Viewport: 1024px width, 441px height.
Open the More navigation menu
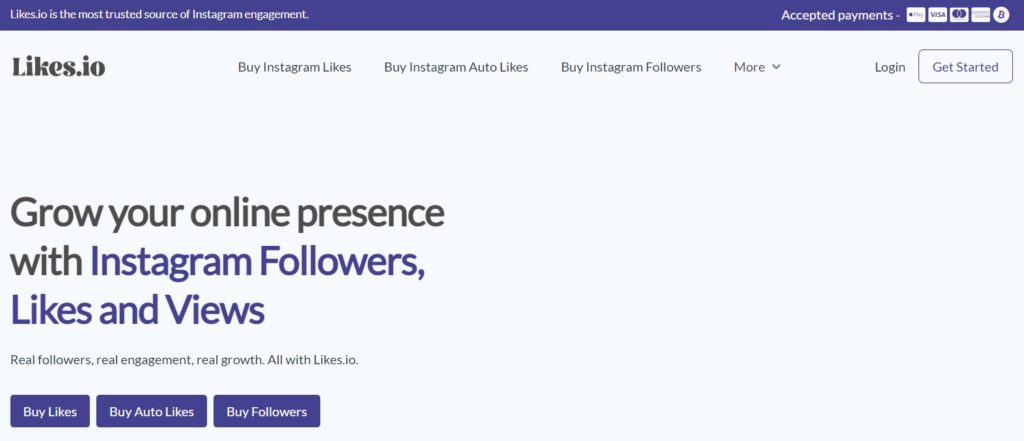pos(757,67)
